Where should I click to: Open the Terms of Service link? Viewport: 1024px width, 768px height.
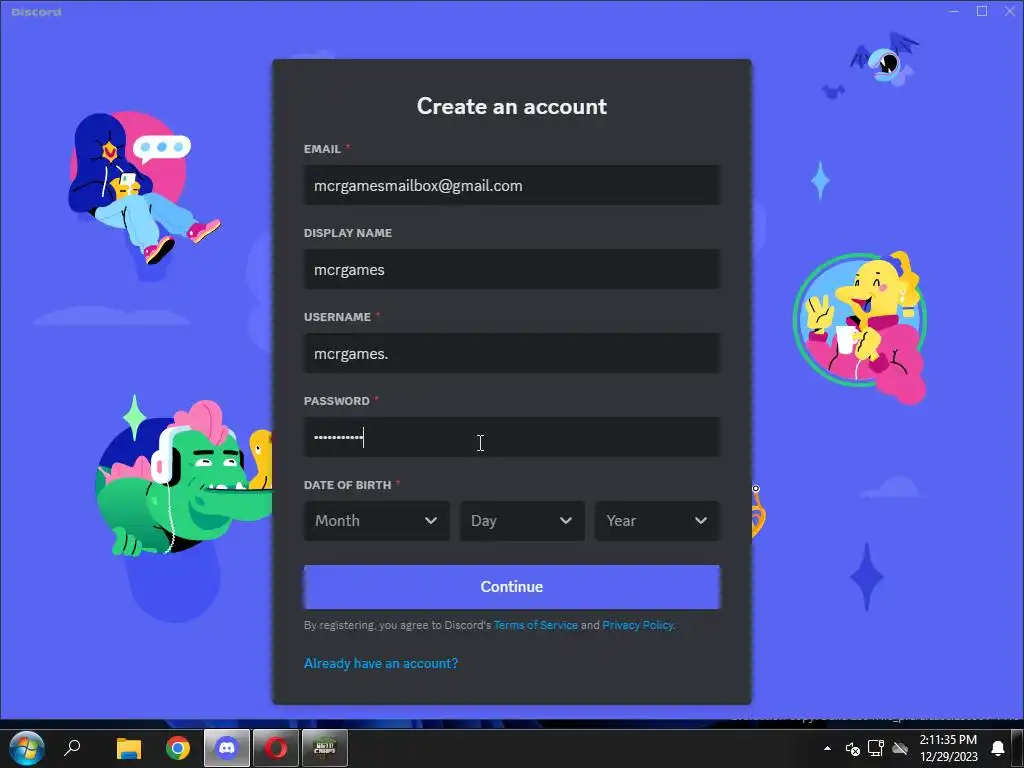pos(536,625)
